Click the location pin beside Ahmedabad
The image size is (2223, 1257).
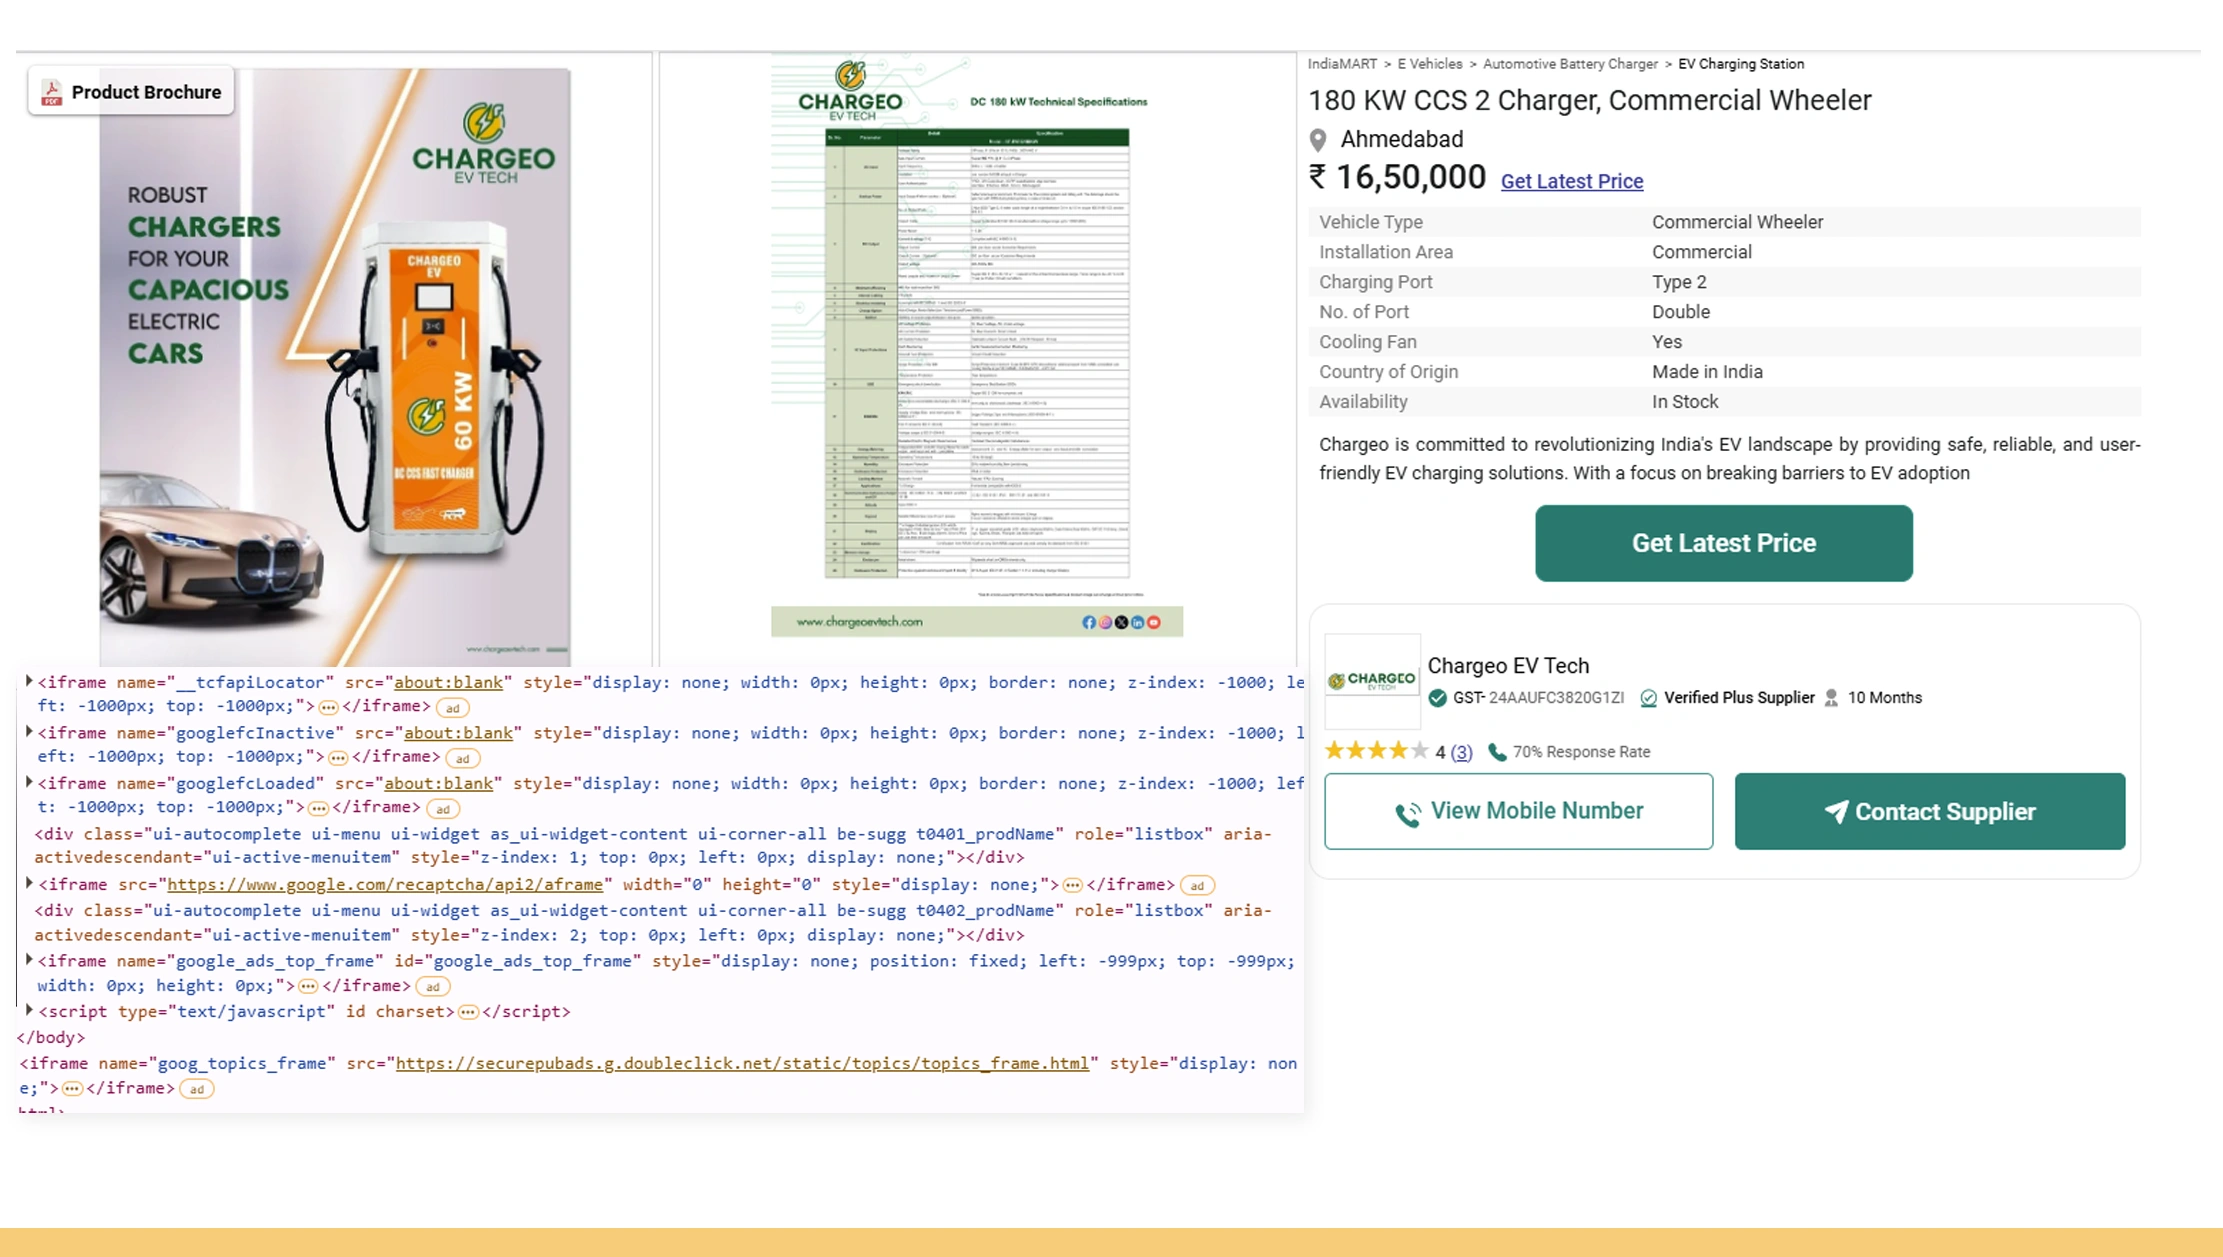[x=1318, y=139]
